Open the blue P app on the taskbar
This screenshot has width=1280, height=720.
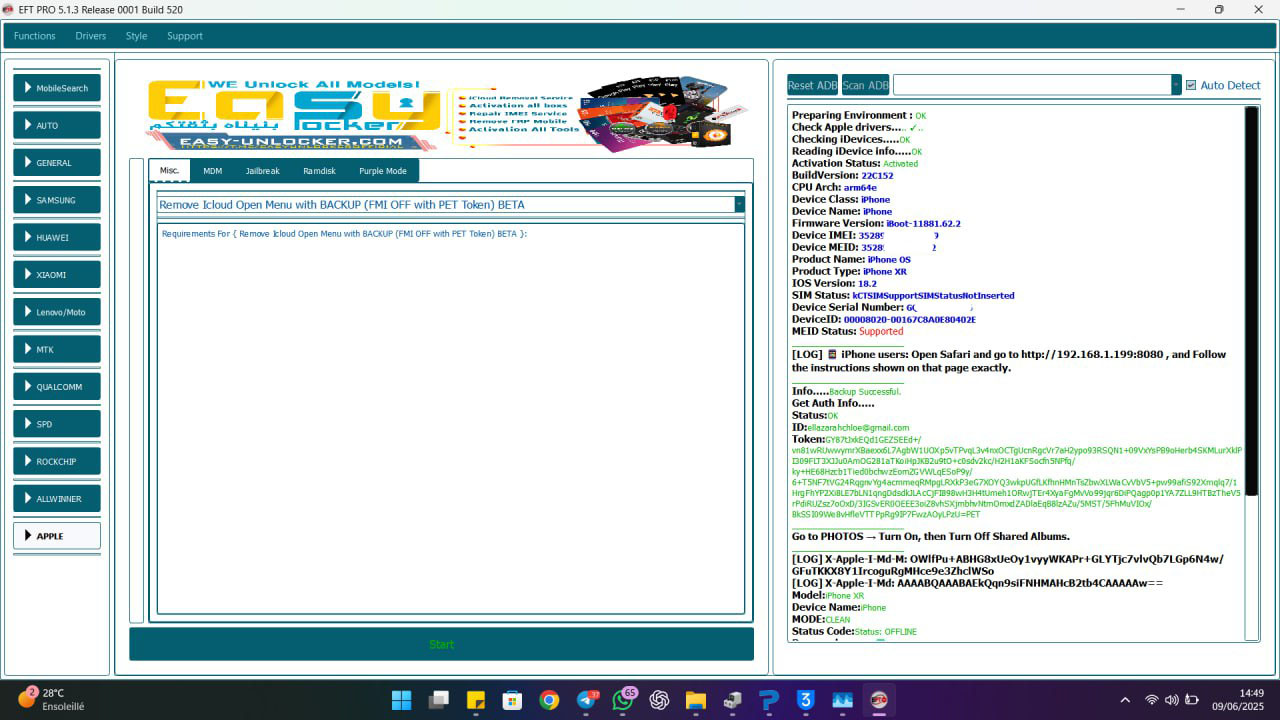769,700
